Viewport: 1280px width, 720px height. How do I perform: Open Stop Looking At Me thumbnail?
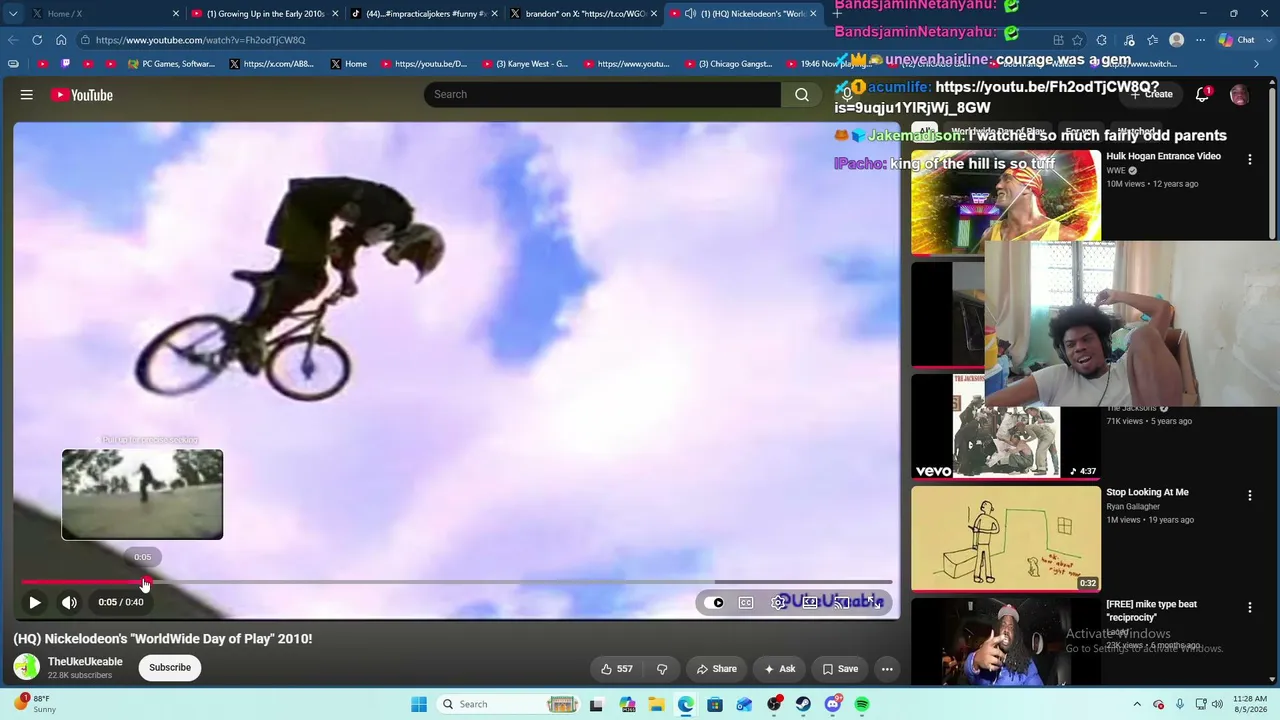[x=1006, y=538]
